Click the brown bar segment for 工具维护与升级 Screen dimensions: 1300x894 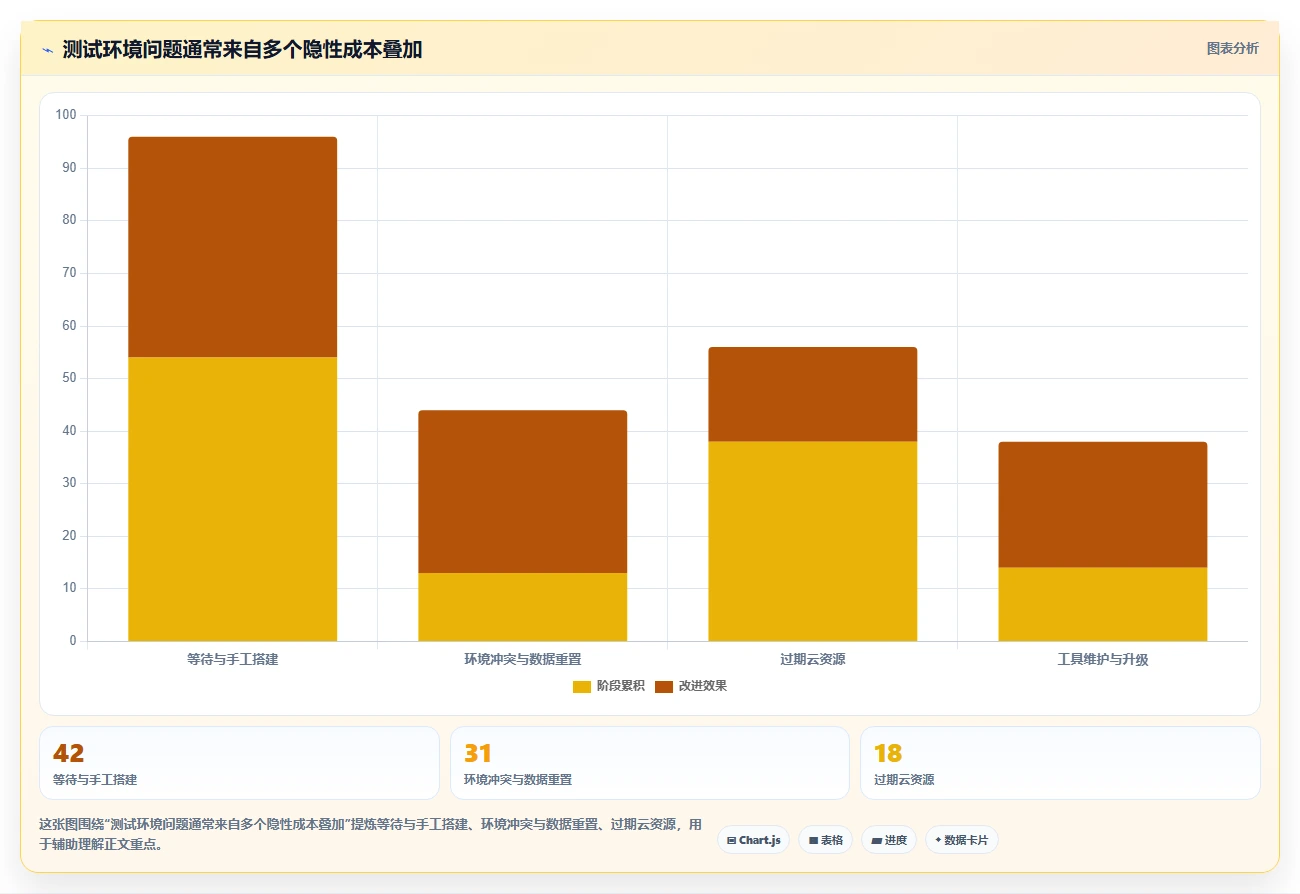(1103, 505)
